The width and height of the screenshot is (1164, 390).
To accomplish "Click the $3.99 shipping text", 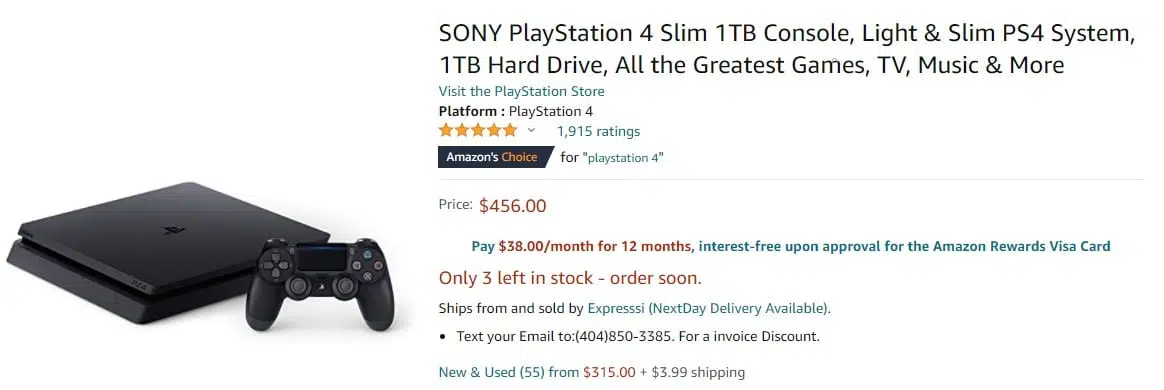I will [698, 372].
